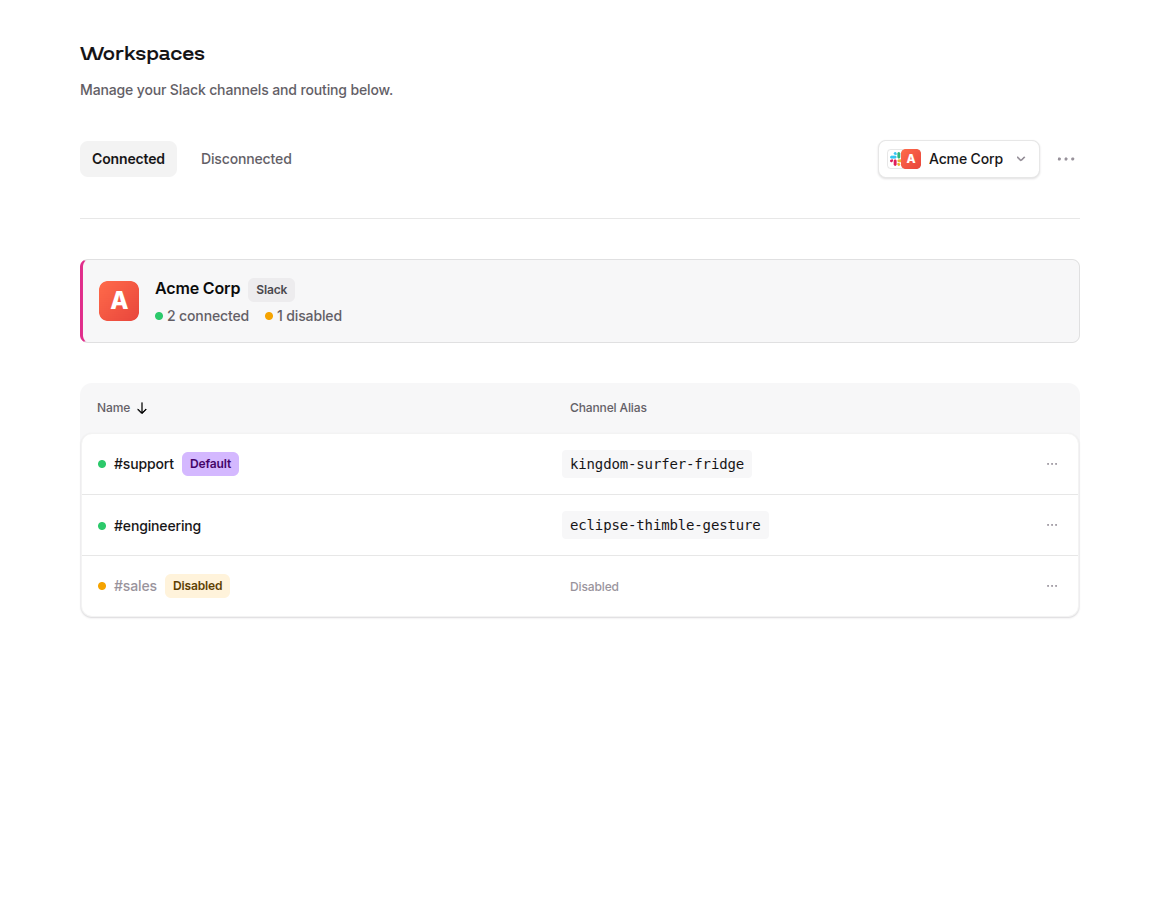Click the Default badge on #support
The height and width of the screenshot is (900, 1160).
(x=210, y=464)
